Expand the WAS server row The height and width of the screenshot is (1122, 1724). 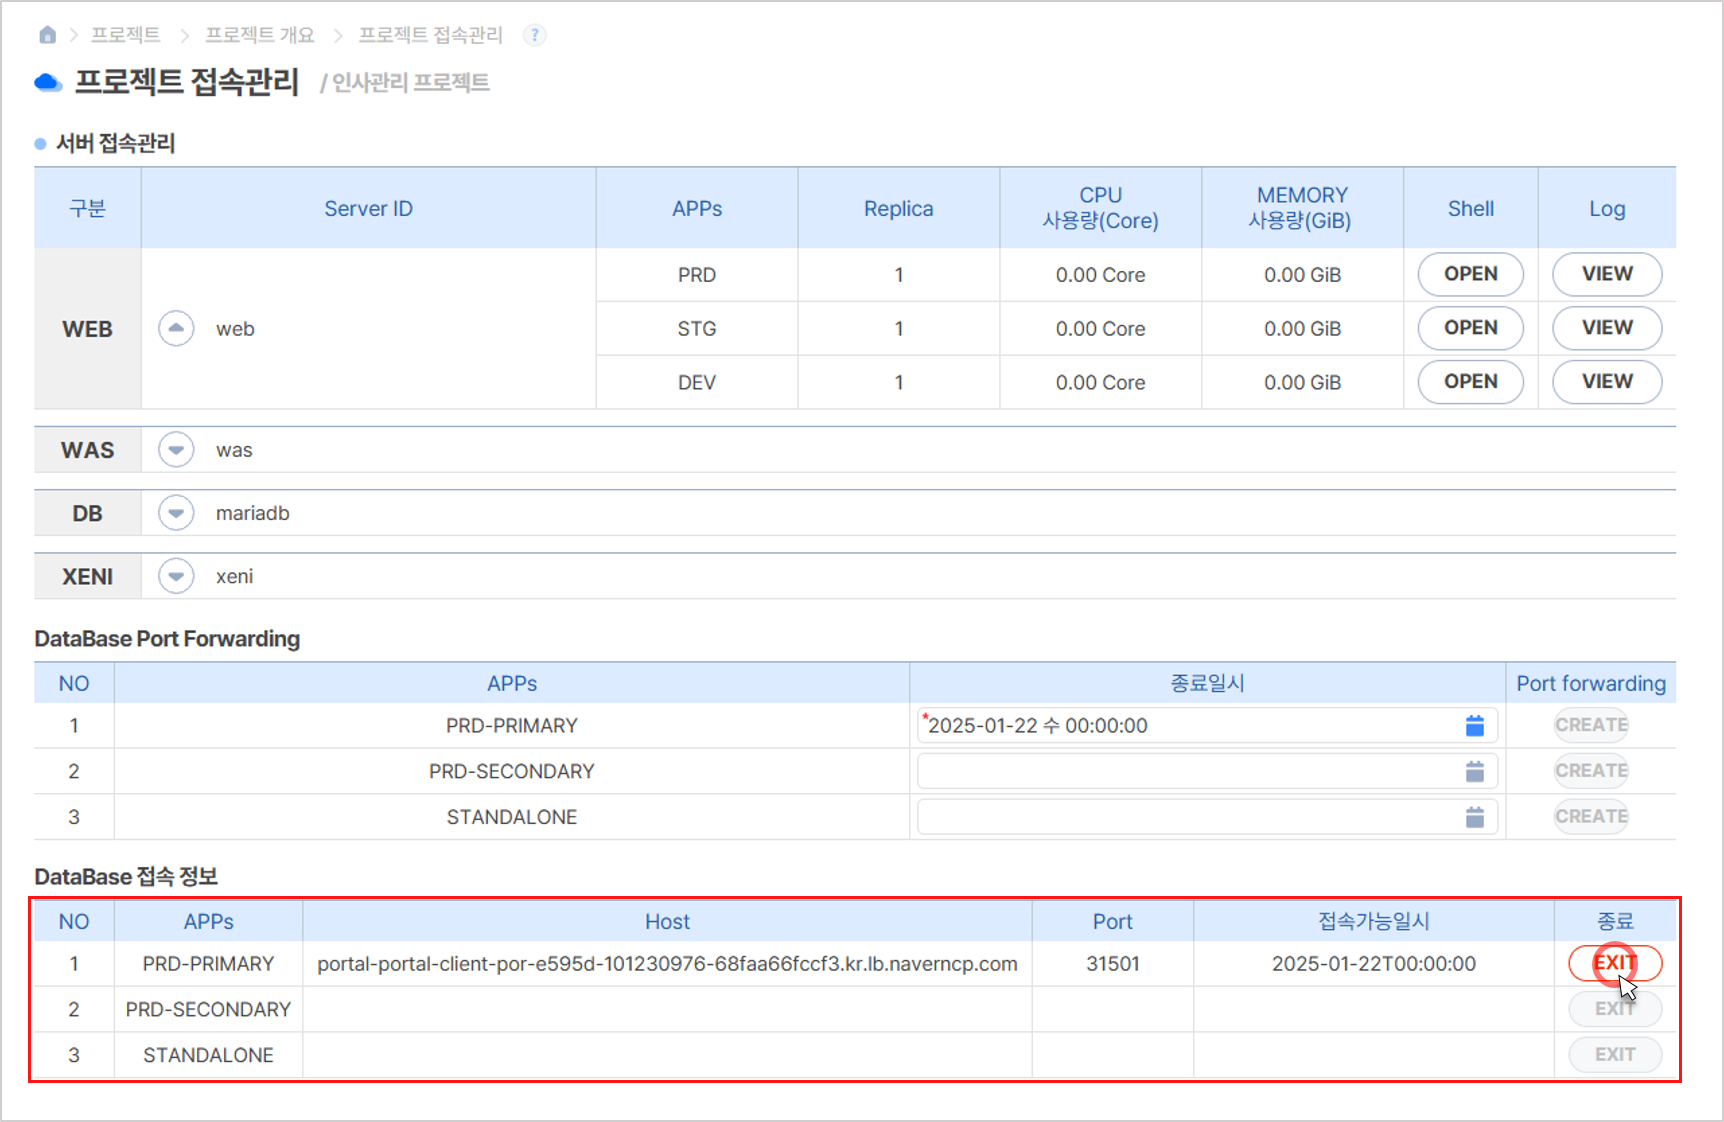coord(176,450)
